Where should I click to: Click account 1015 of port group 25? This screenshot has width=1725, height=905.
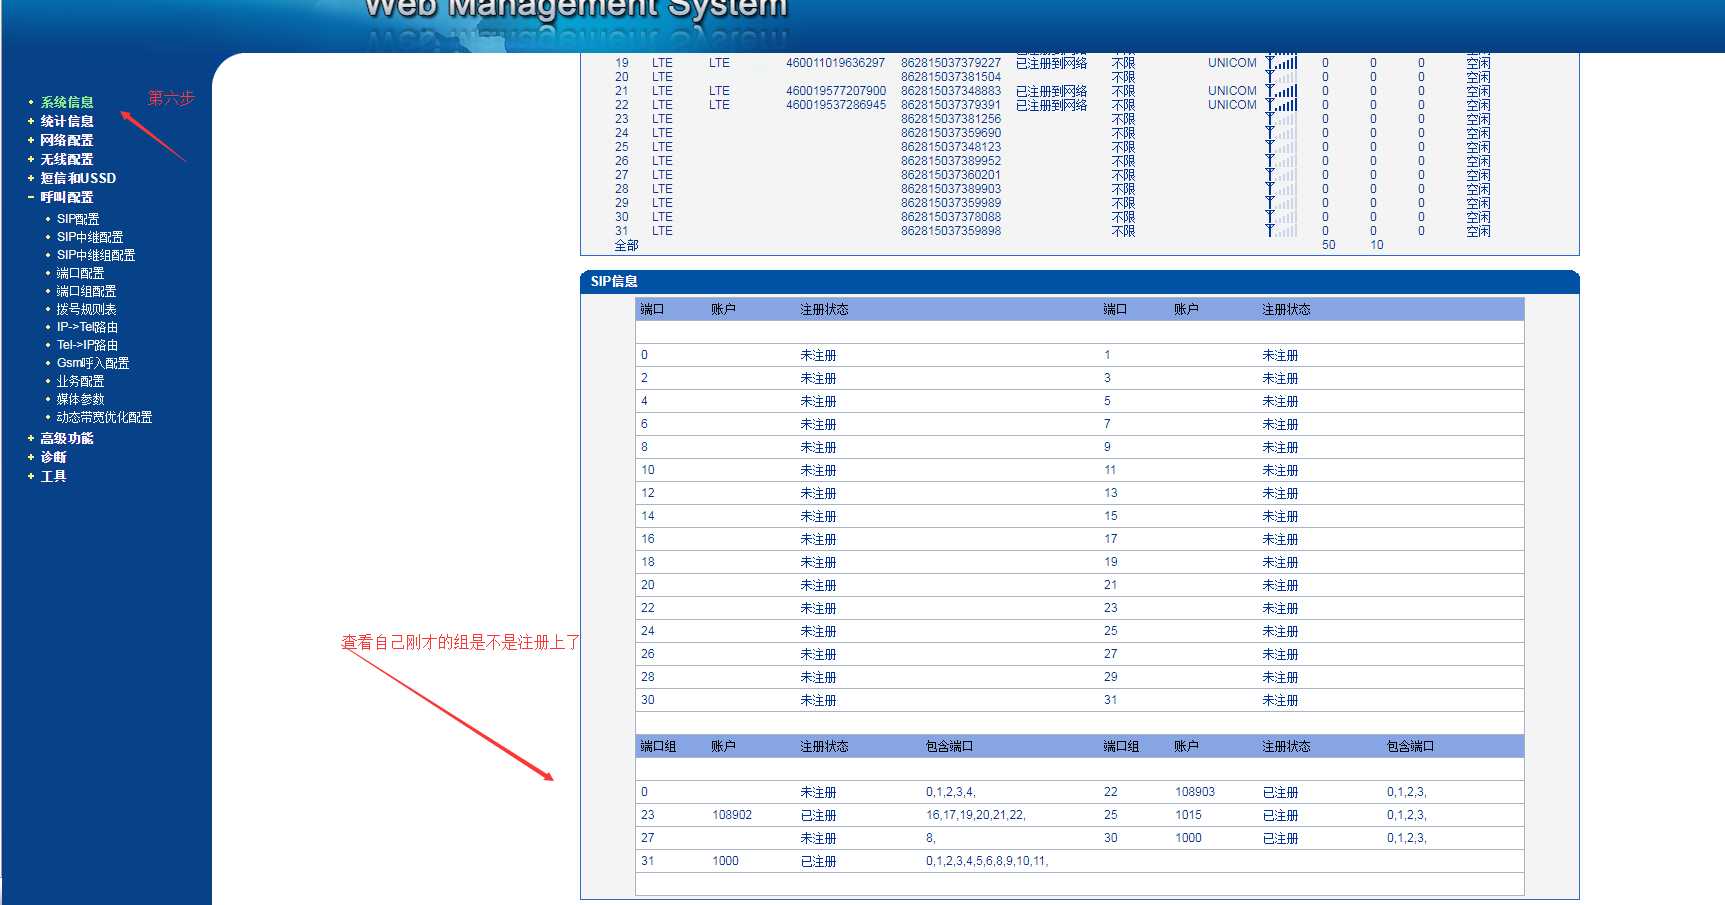tap(1188, 815)
